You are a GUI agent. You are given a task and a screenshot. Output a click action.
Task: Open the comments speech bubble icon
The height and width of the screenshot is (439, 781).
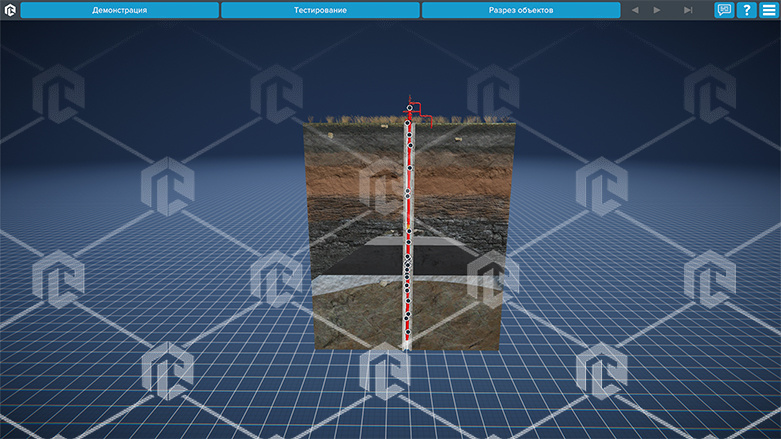(x=724, y=10)
